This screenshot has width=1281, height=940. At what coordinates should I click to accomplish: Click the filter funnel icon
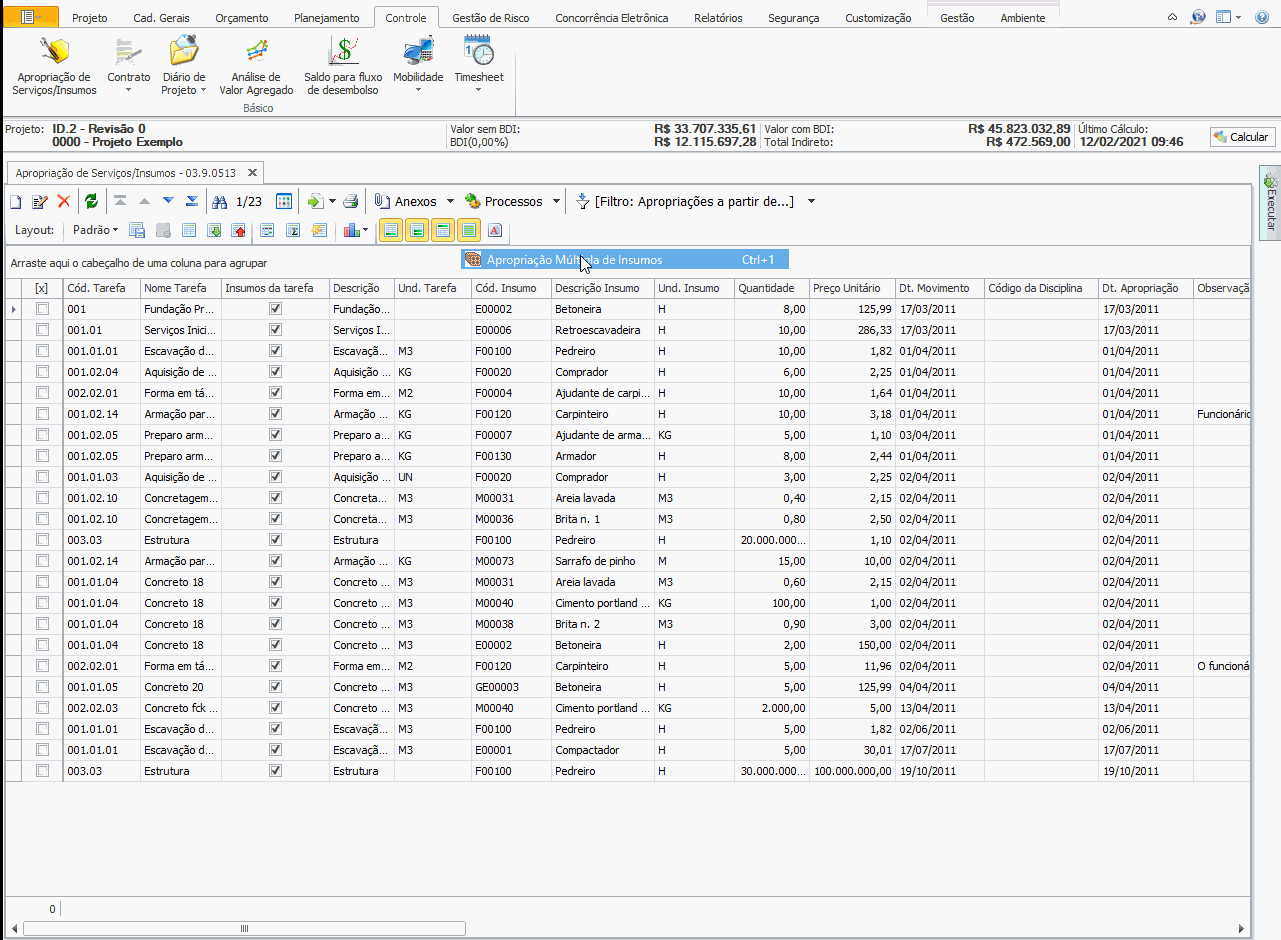point(584,202)
